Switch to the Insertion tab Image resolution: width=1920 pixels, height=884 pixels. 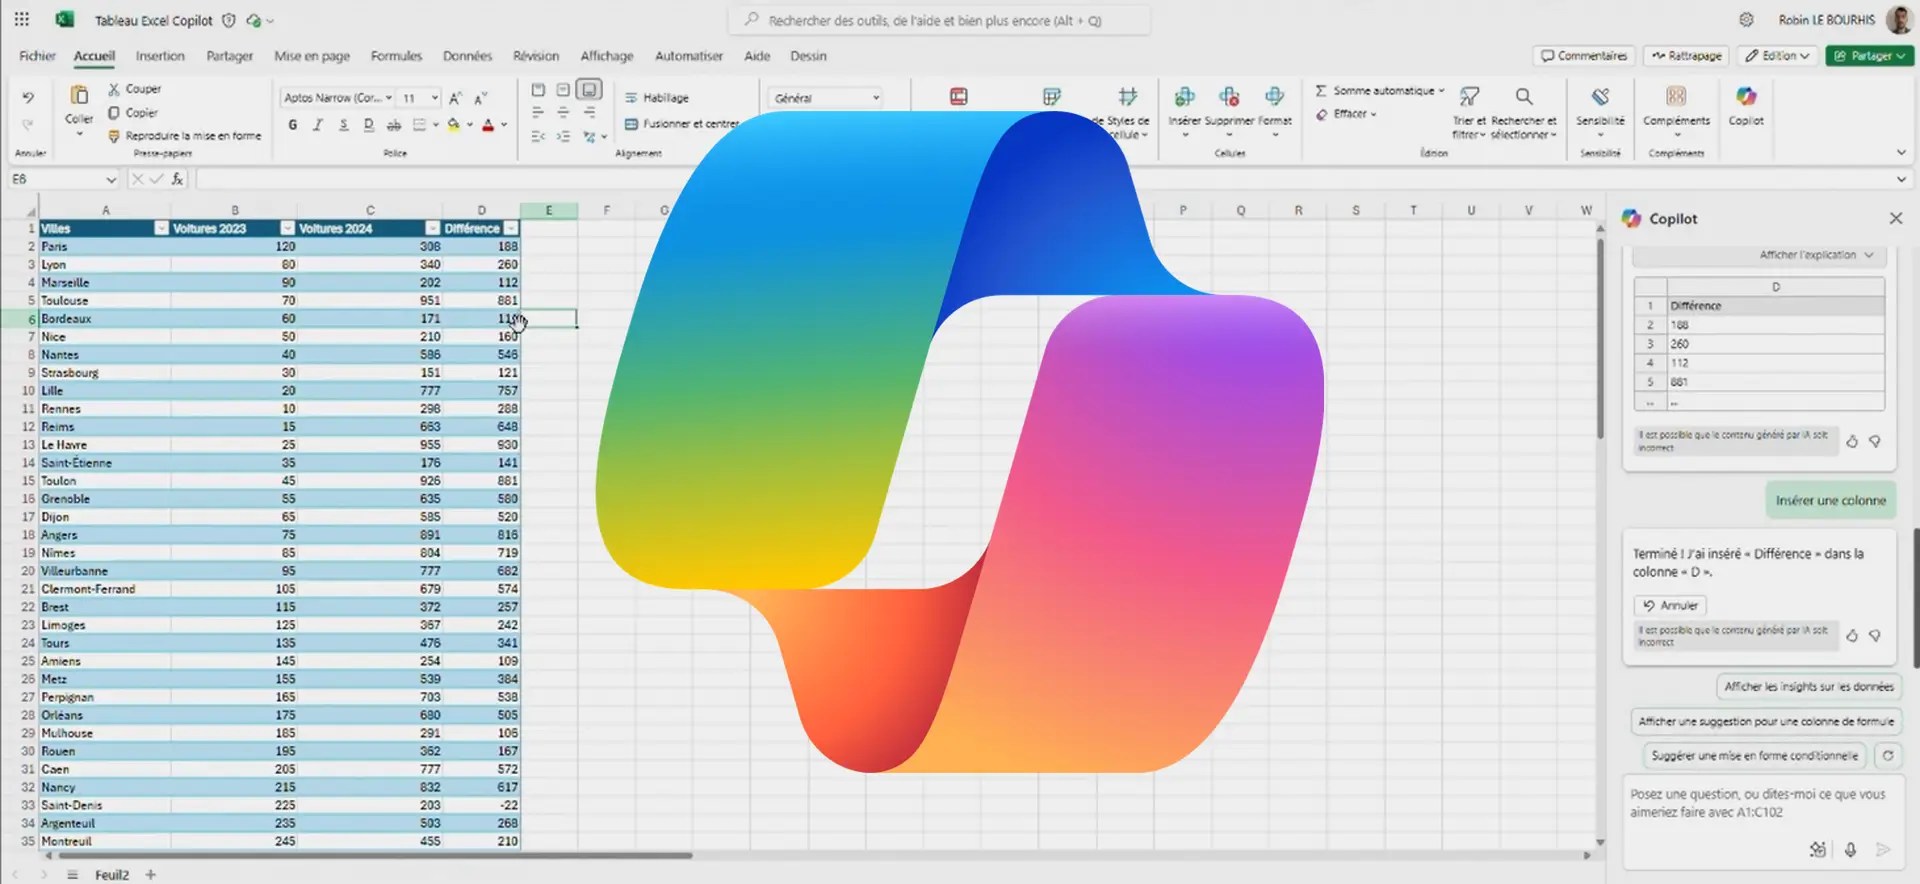(x=160, y=56)
